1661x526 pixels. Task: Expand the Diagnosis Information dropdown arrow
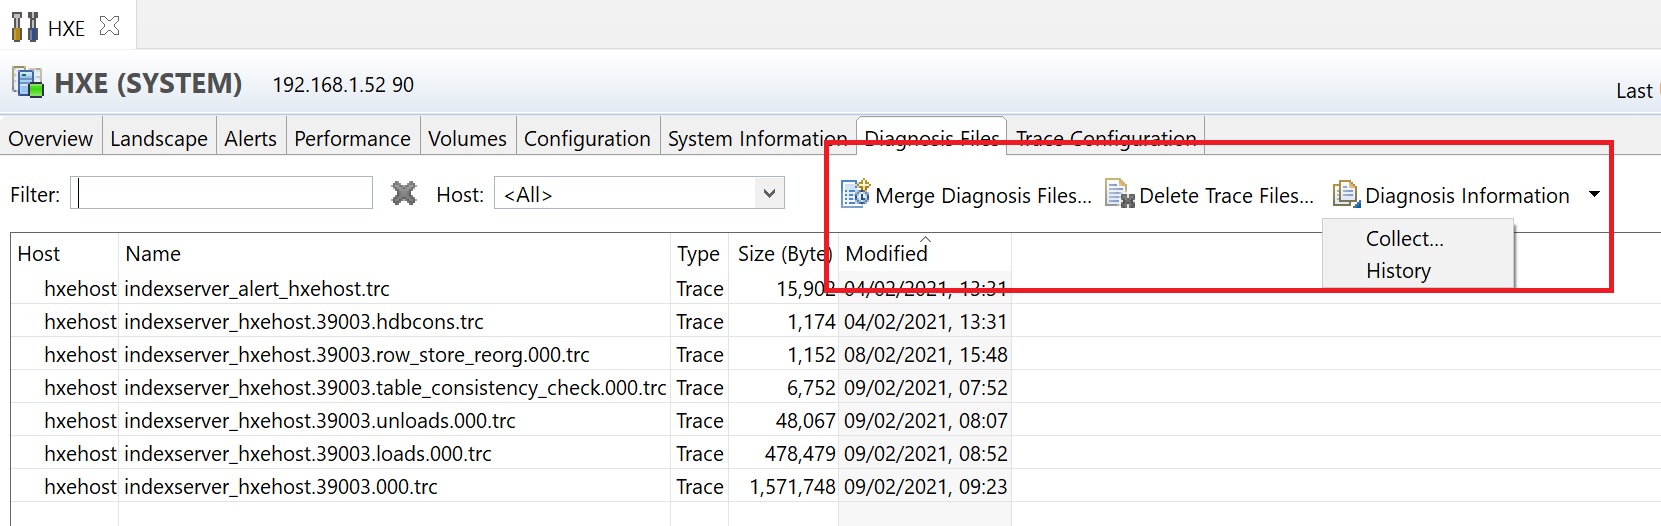(x=1594, y=194)
